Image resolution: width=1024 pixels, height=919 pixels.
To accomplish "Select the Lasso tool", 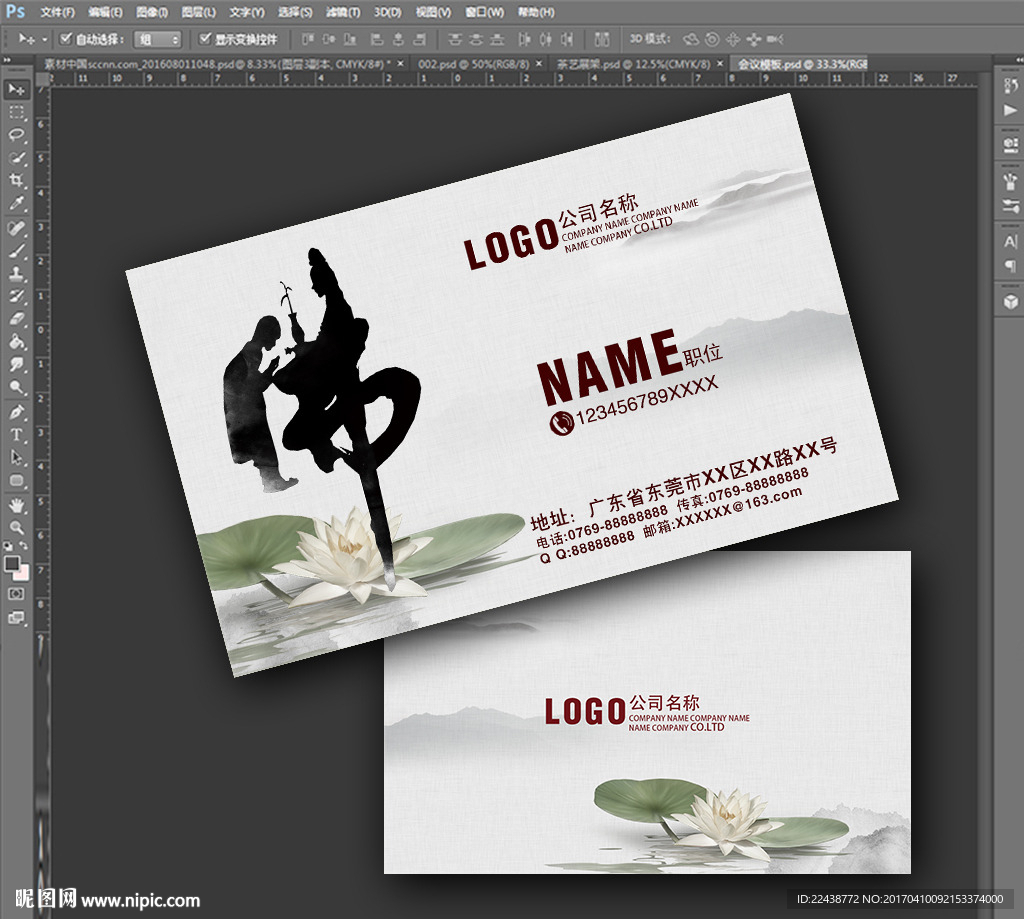I will 16,135.
